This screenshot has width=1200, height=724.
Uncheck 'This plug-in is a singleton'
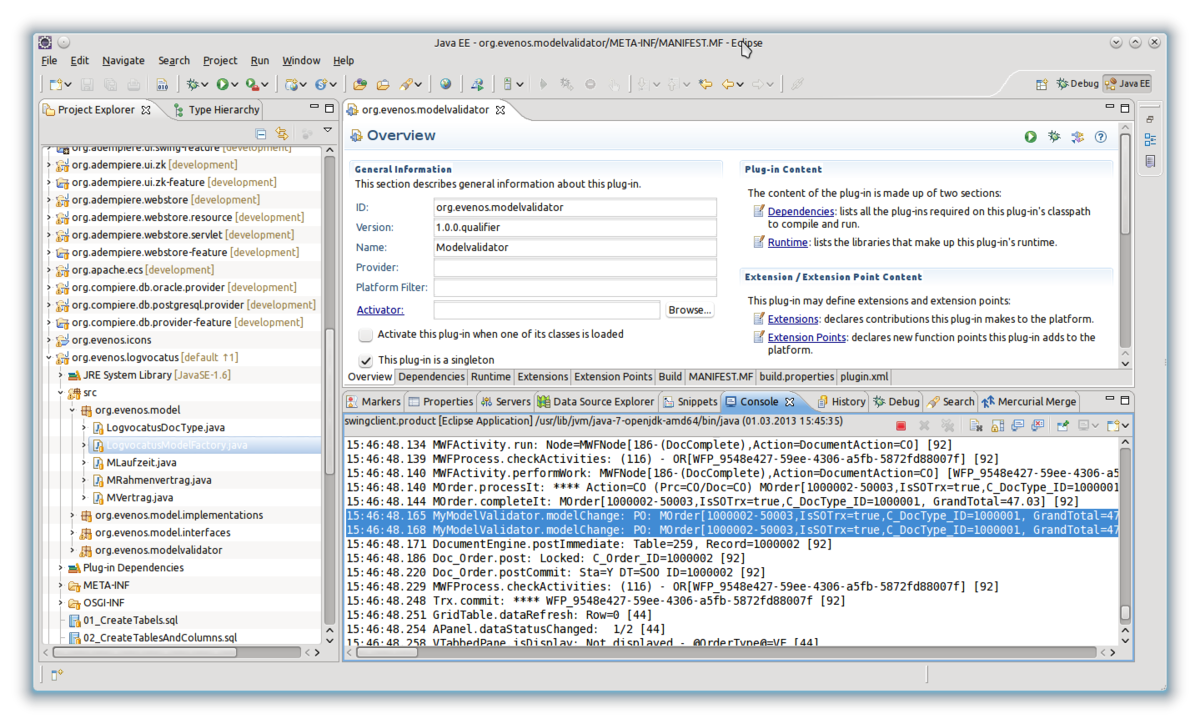pos(366,360)
